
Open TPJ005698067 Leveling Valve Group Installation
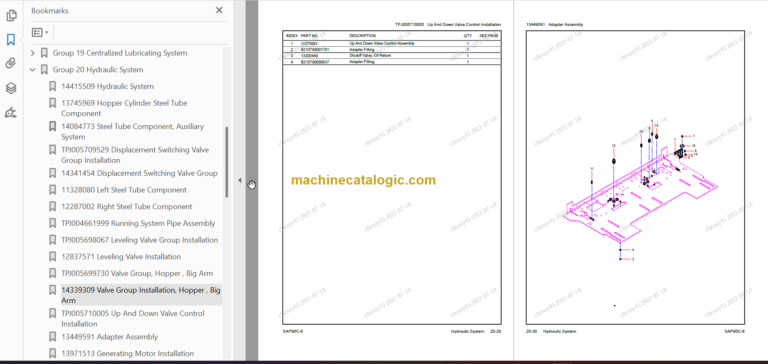coord(140,240)
